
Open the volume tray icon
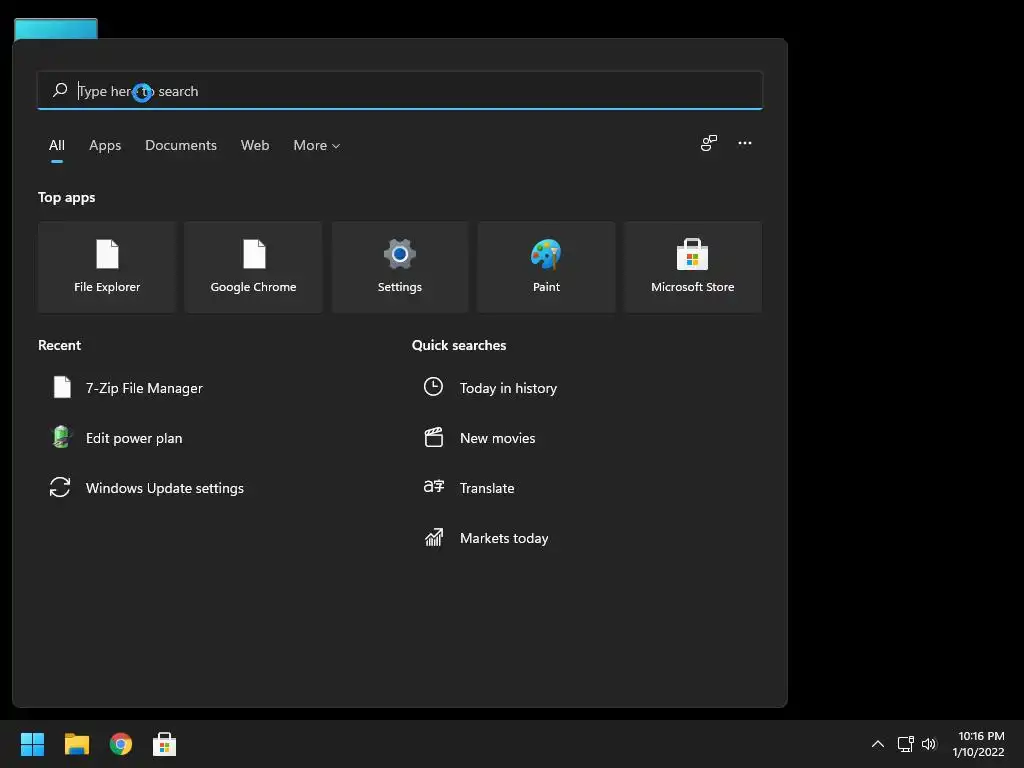[x=929, y=744]
